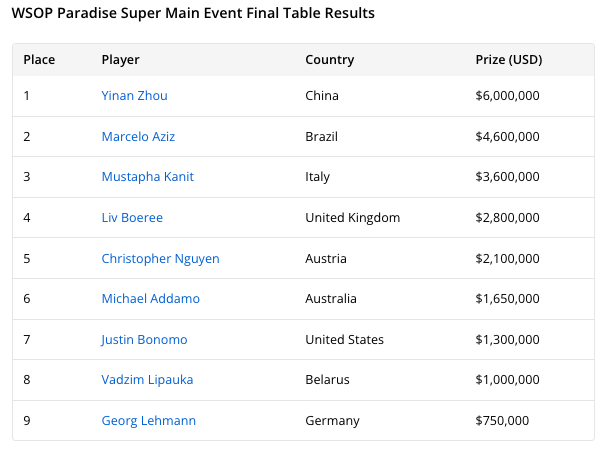The height and width of the screenshot is (456, 604).
Task: Select the $750,000 ninth-place prize cell
Action: [502, 421]
